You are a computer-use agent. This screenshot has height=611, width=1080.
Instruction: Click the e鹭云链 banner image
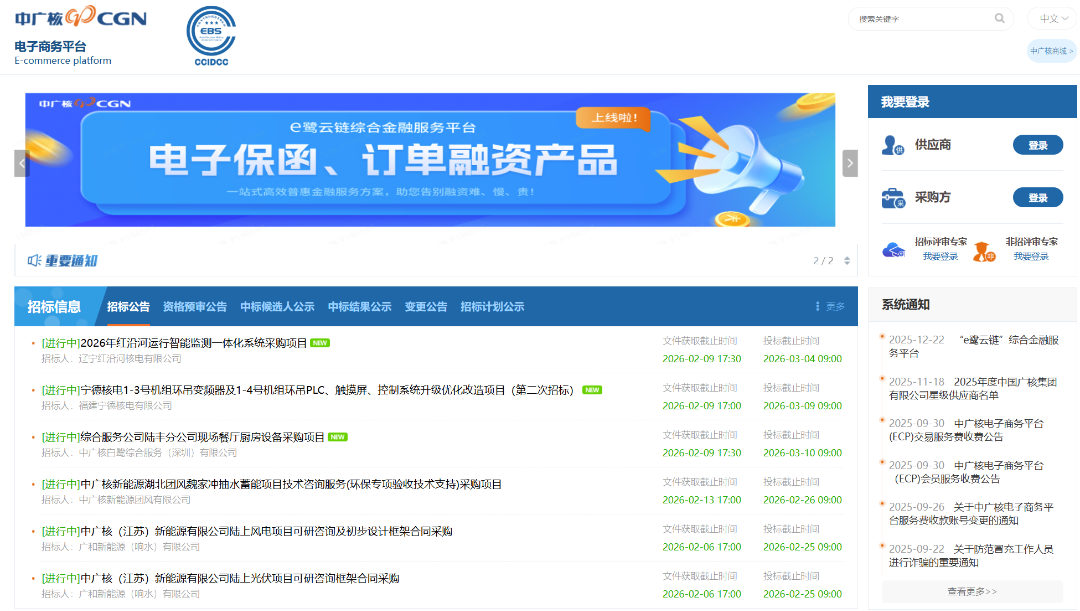tap(430, 160)
